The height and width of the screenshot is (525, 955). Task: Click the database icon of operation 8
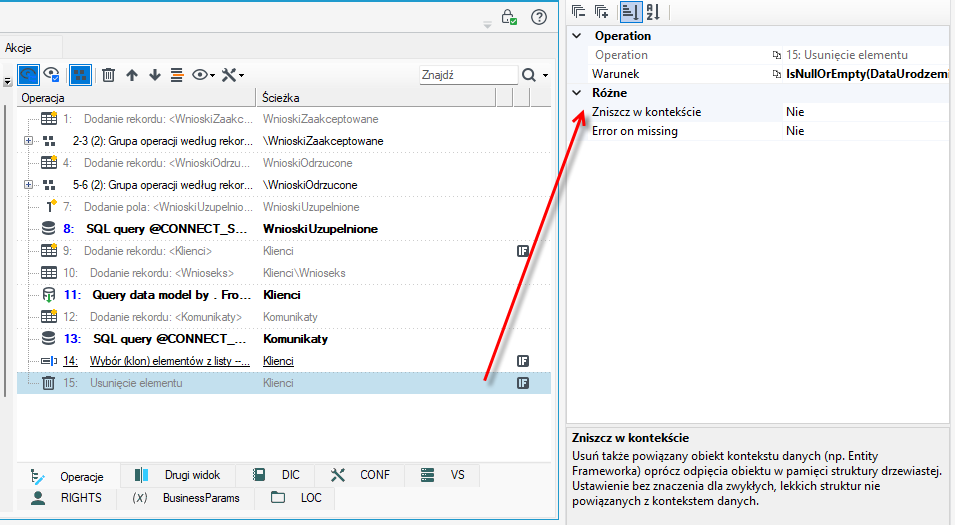click(48, 228)
